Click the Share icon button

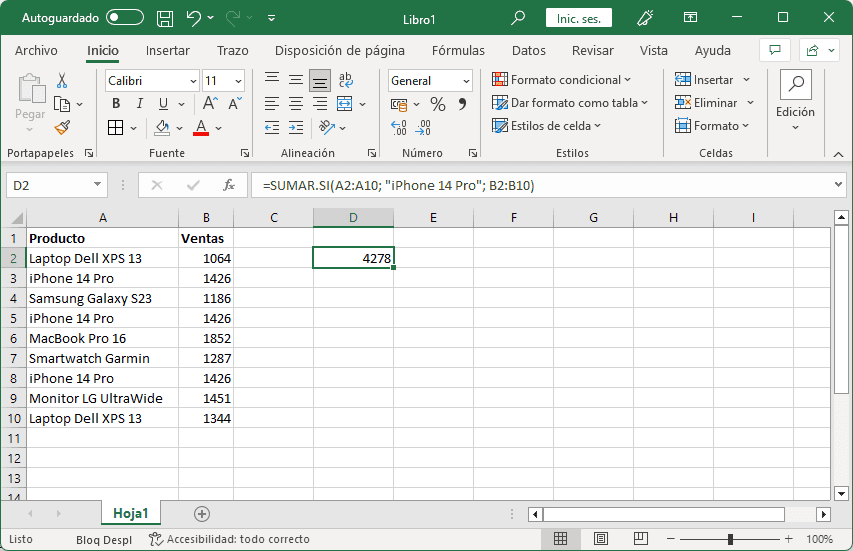(812, 51)
